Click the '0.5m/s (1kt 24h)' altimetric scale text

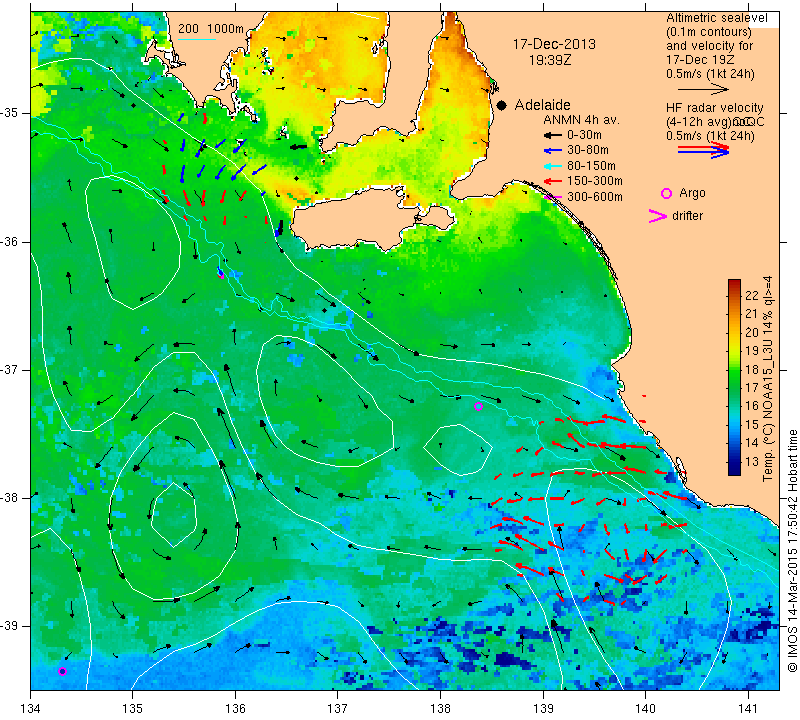[710, 74]
